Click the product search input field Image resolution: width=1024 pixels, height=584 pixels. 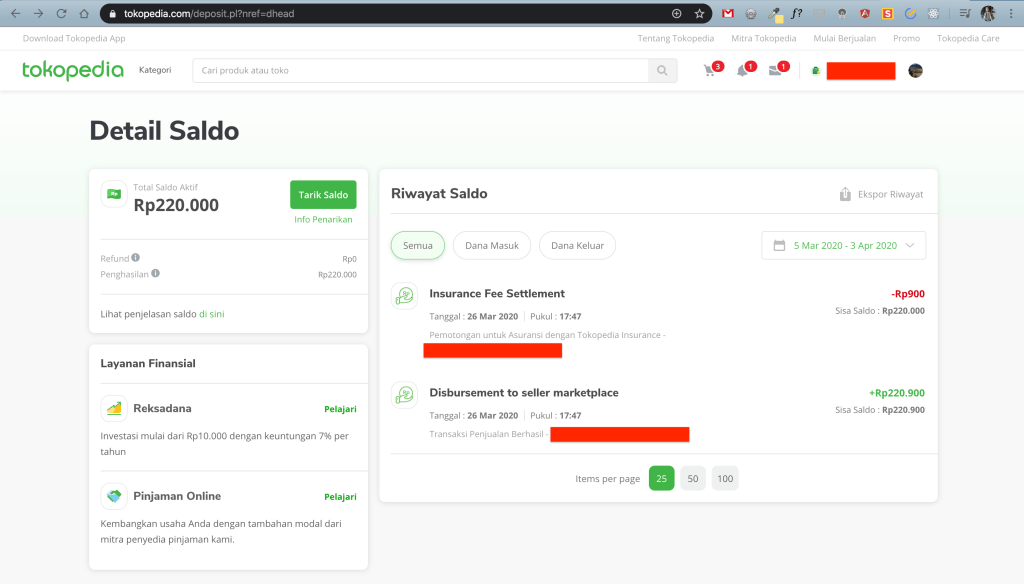[x=420, y=71]
